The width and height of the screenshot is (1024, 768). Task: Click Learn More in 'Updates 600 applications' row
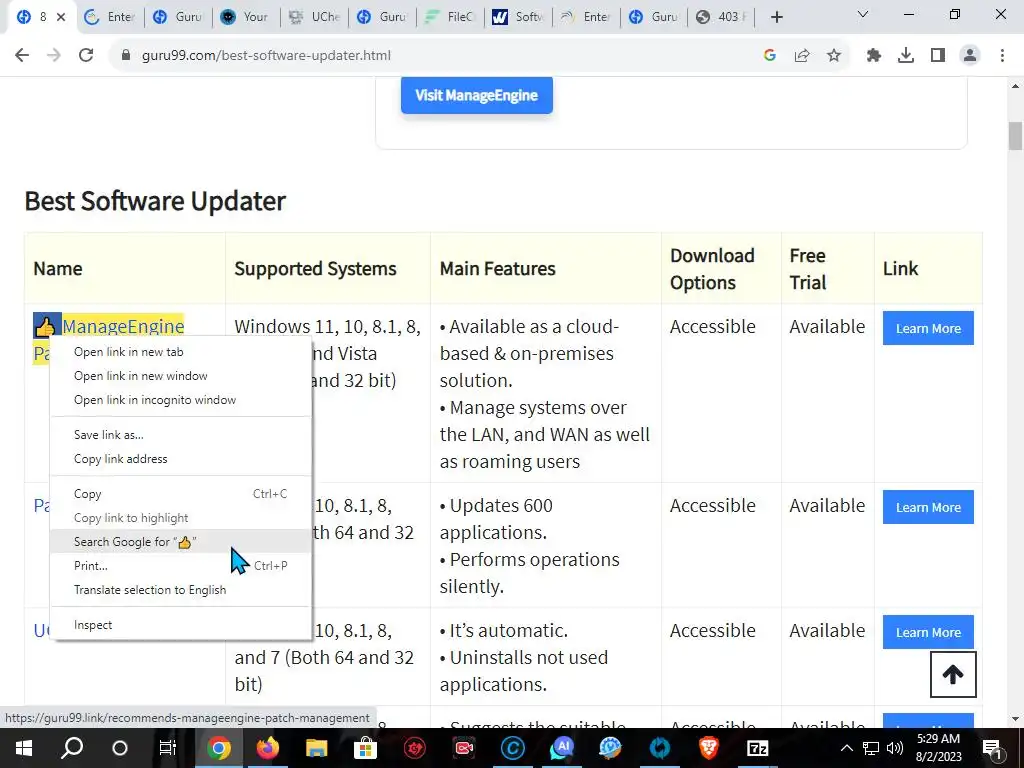coord(928,507)
